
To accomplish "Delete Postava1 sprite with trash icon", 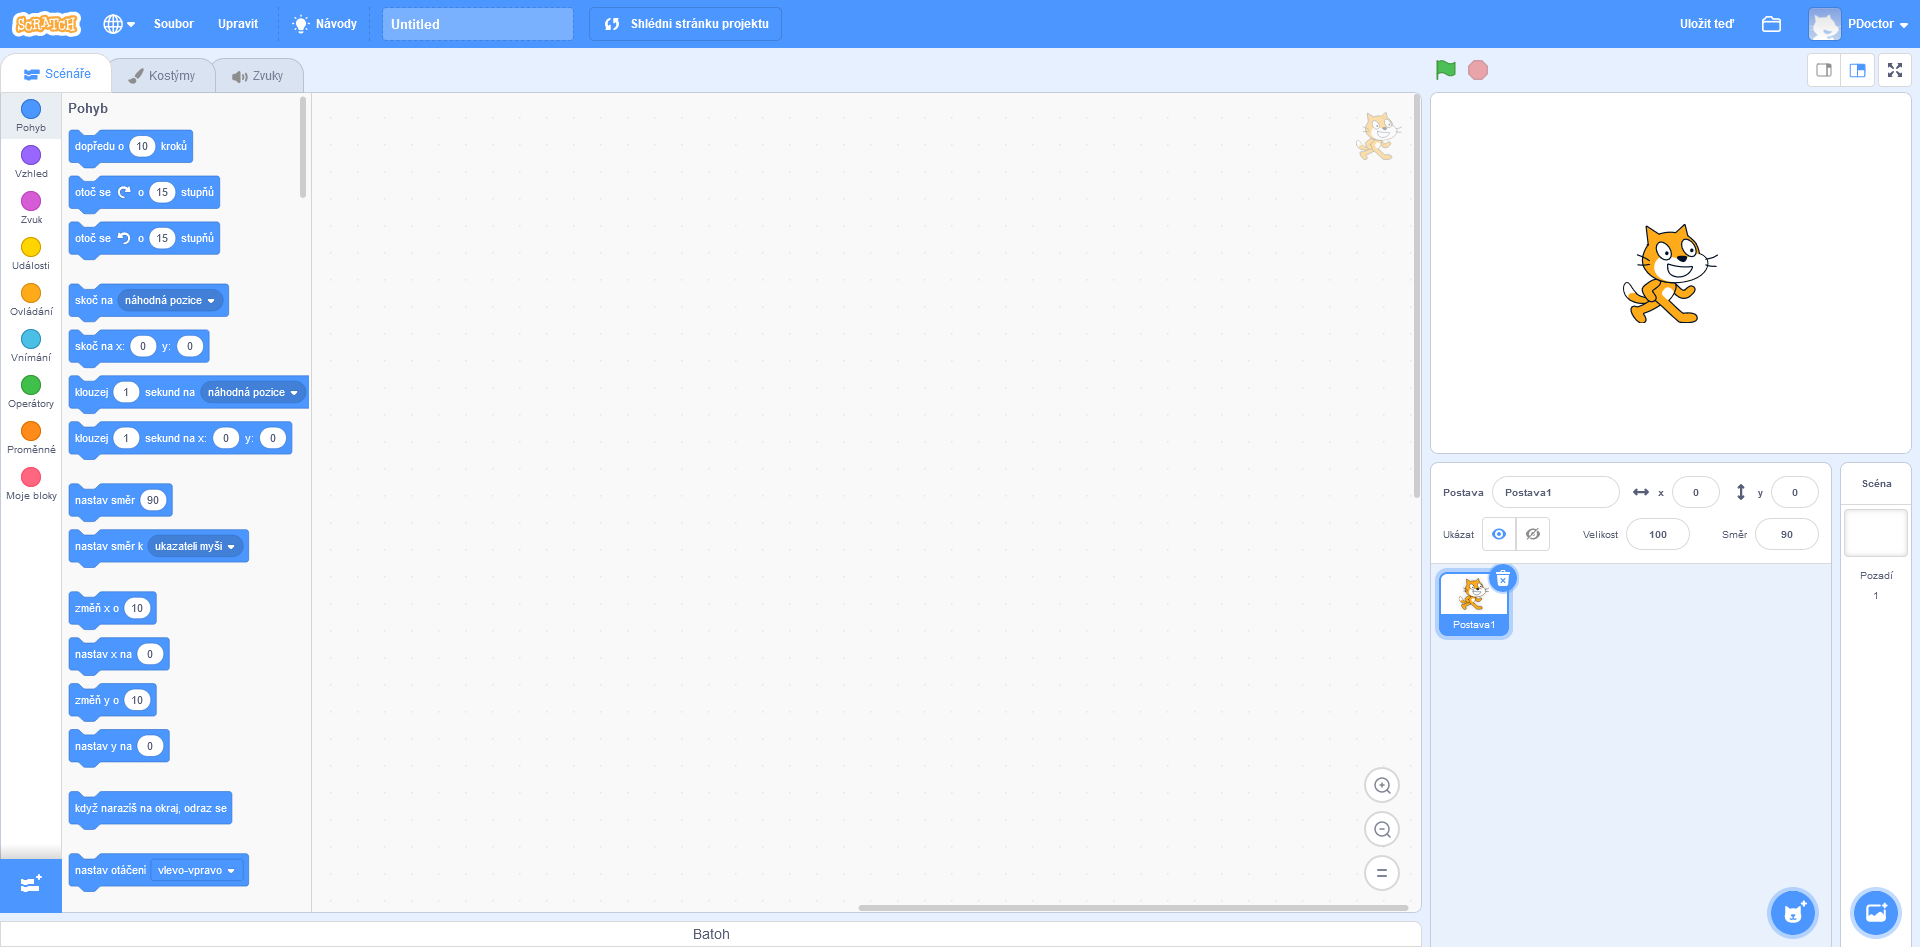I will tap(1503, 578).
